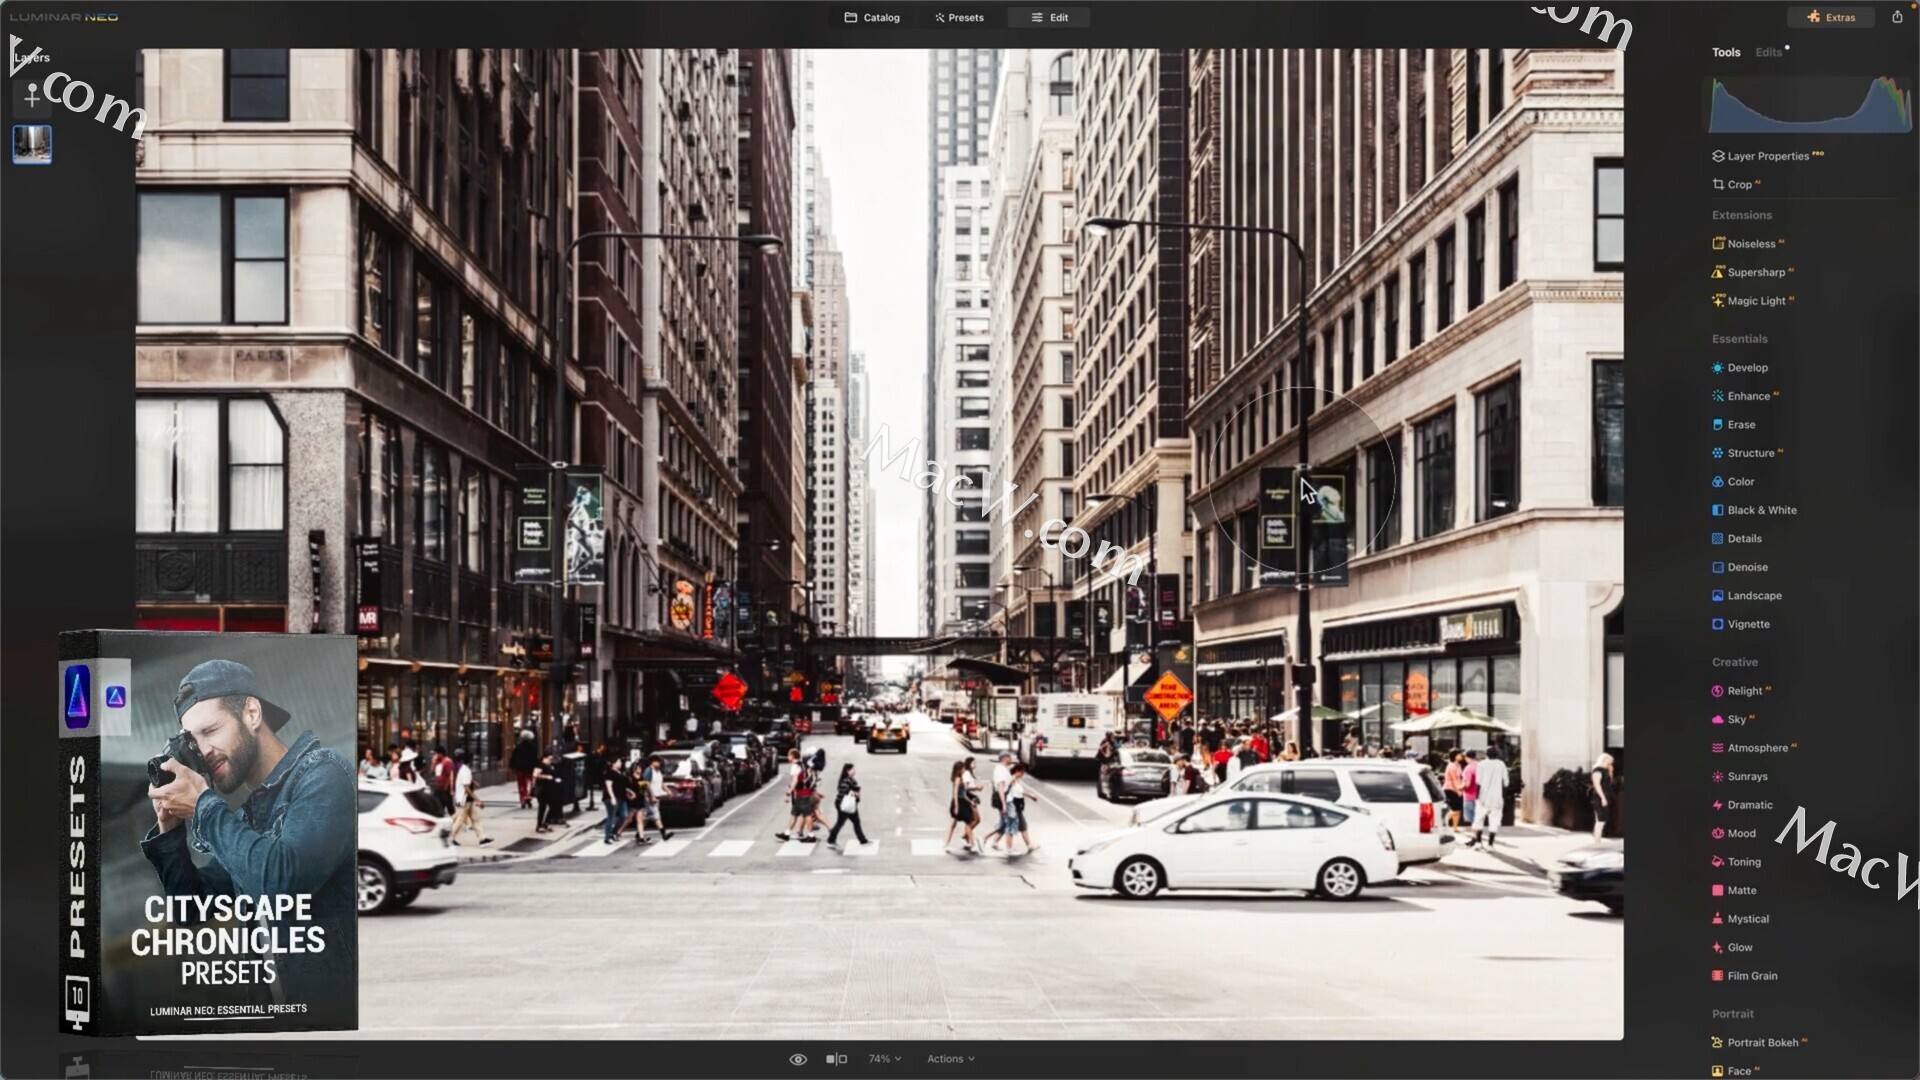The width and height of the screenshot is (1920, 1080).
Task: Toggle the Black & White panel
Action: (1762, 509)
